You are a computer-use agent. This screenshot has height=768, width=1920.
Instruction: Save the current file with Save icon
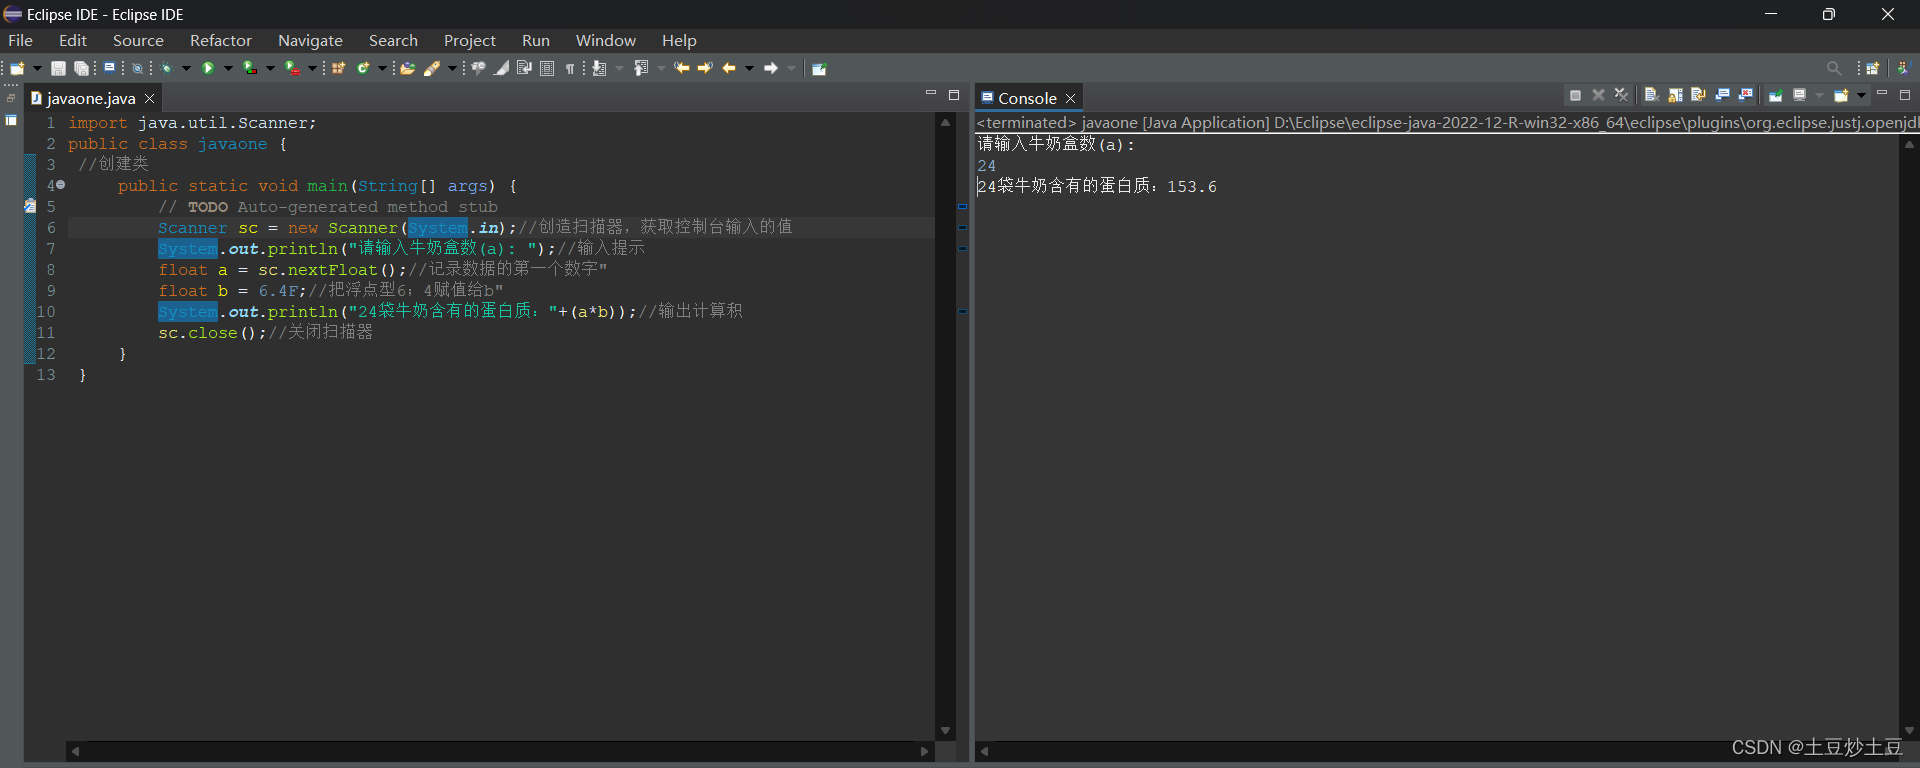point(58,68)
